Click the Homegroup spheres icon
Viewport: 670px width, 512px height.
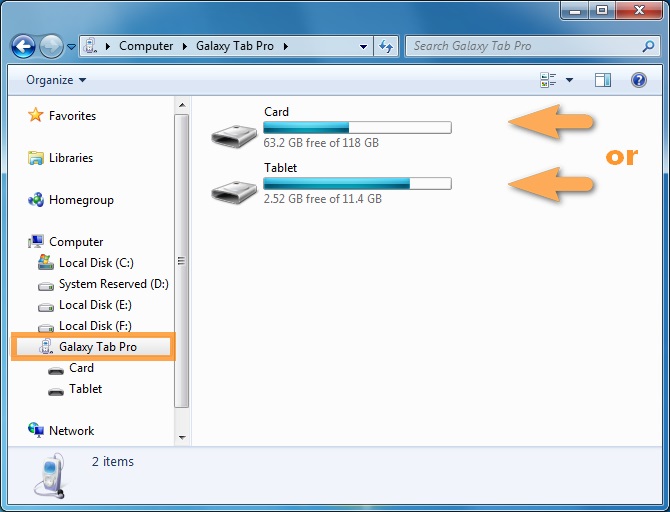(36, 200)
